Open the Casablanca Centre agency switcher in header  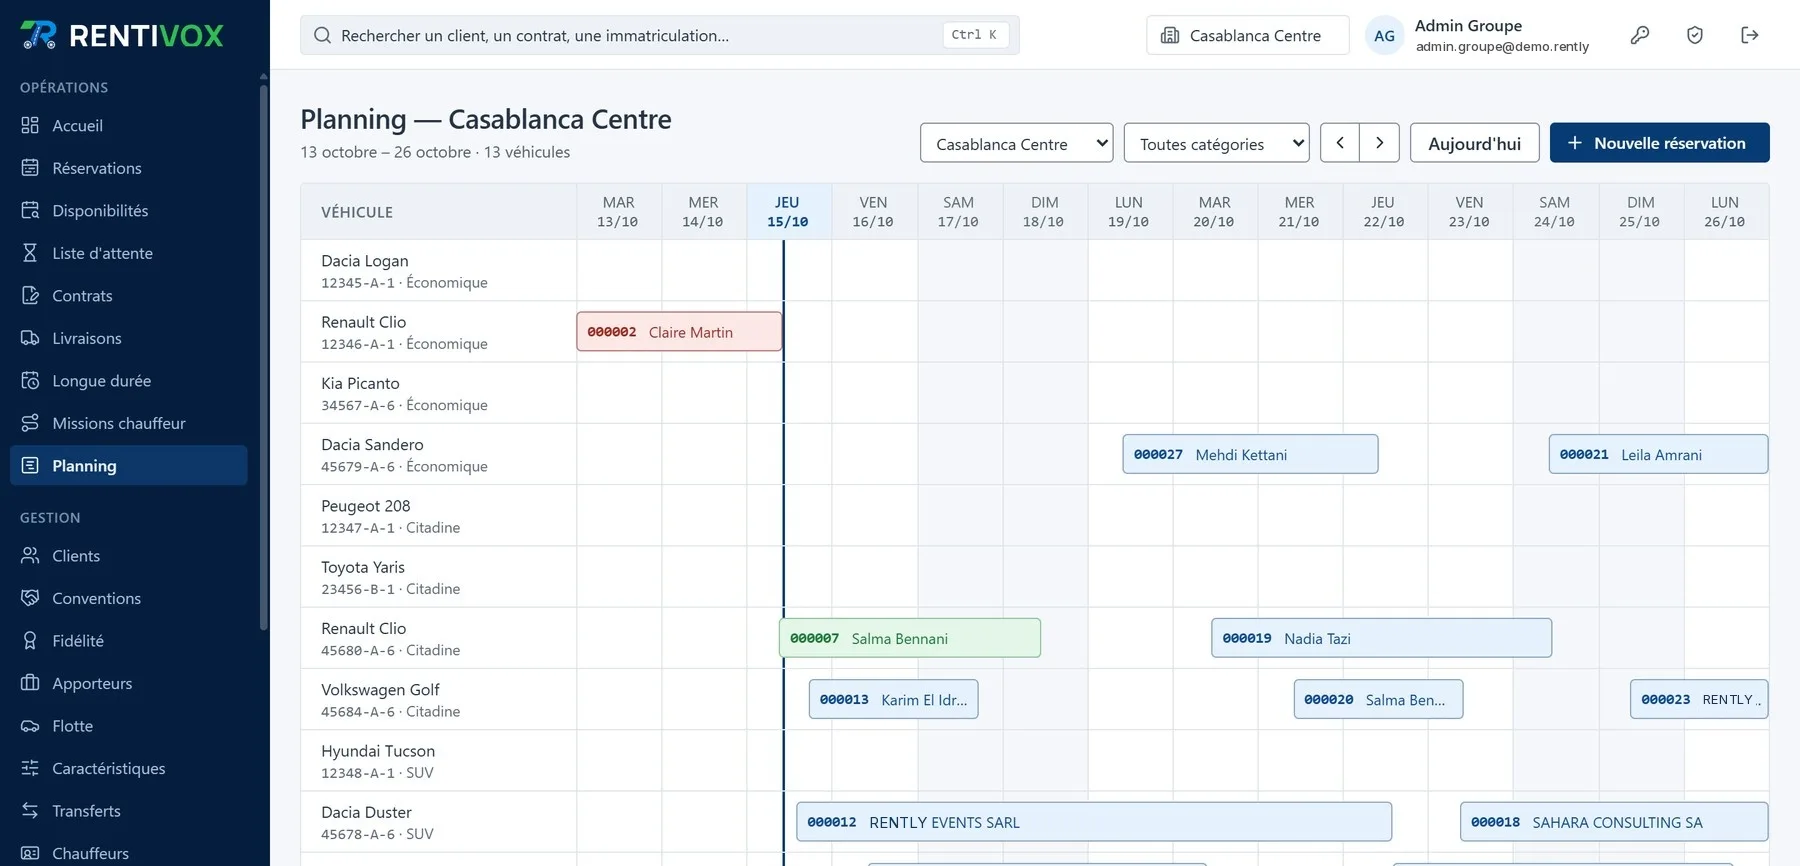pyautogui.click(x=1247, y=35)
